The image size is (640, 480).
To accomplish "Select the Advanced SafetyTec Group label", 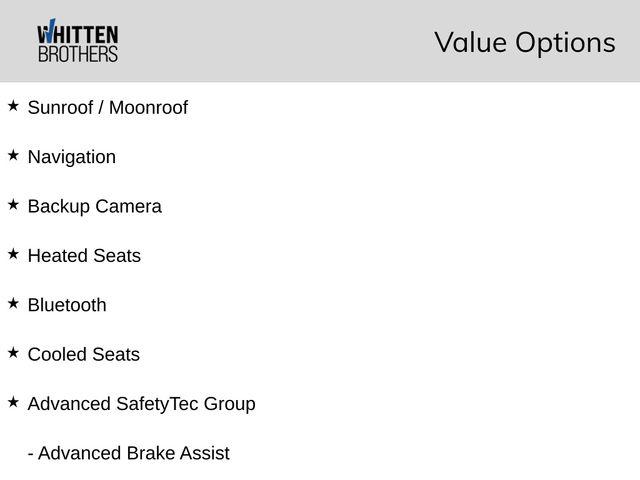I will pos(141,404).
